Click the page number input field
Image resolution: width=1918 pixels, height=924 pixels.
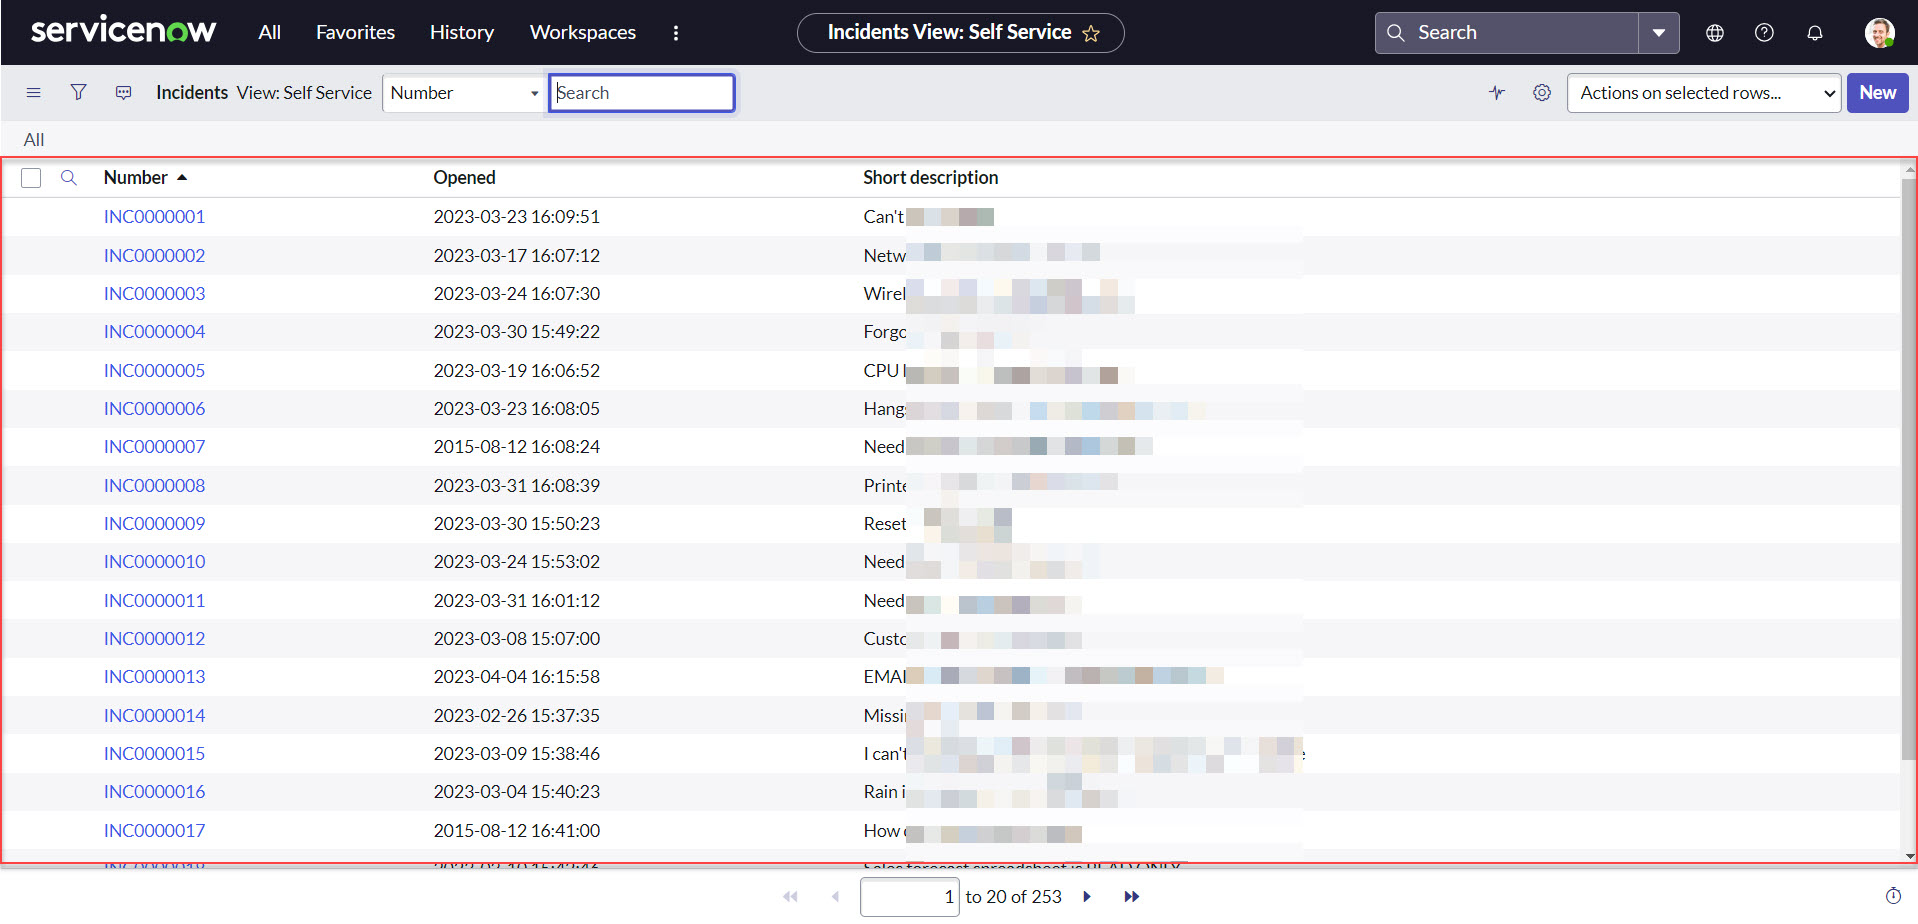click(909, 896)
